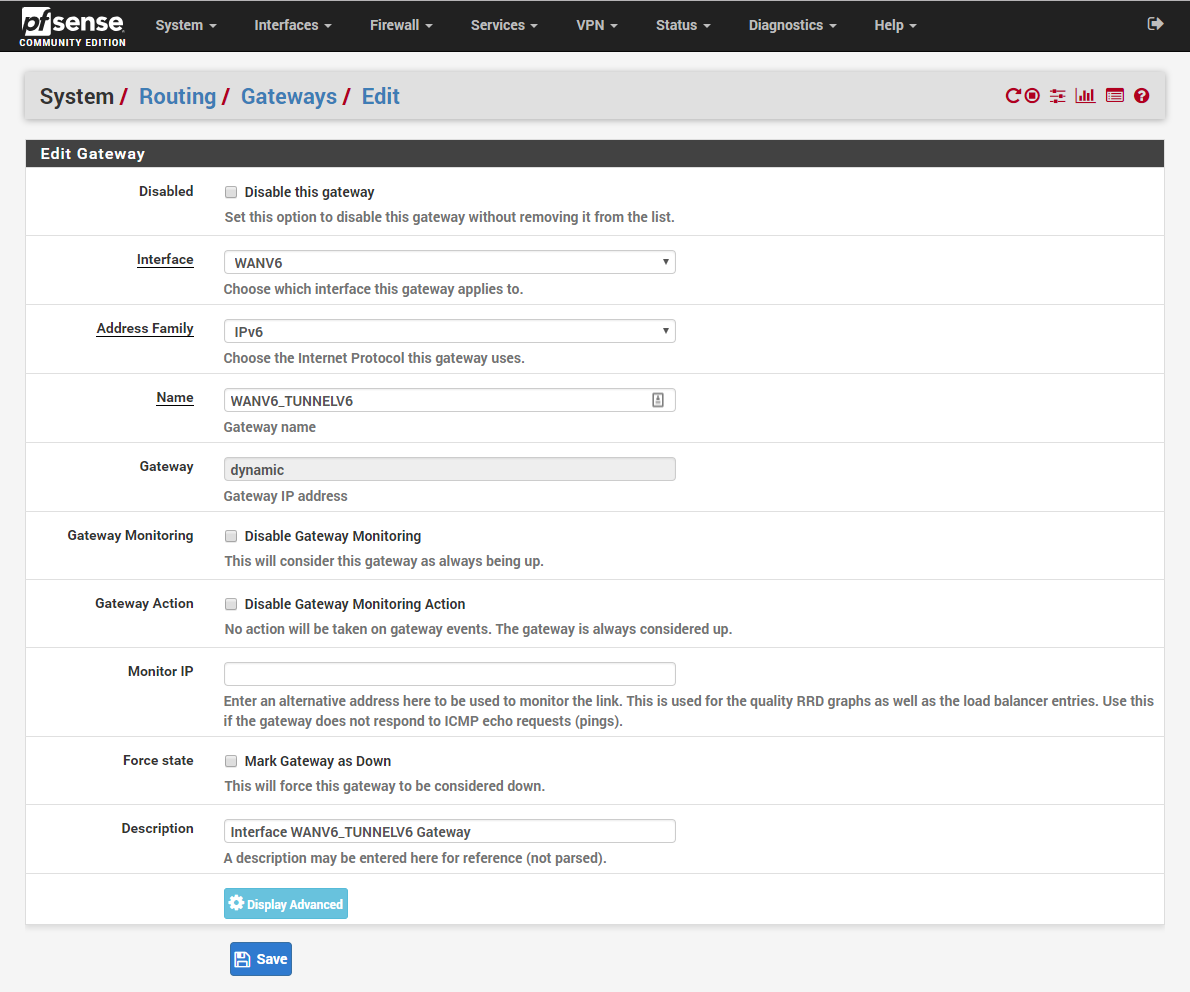1190x992 pixels.
Task: Open the Interface dropdown showing WANV6
Action: coord(449,262)
